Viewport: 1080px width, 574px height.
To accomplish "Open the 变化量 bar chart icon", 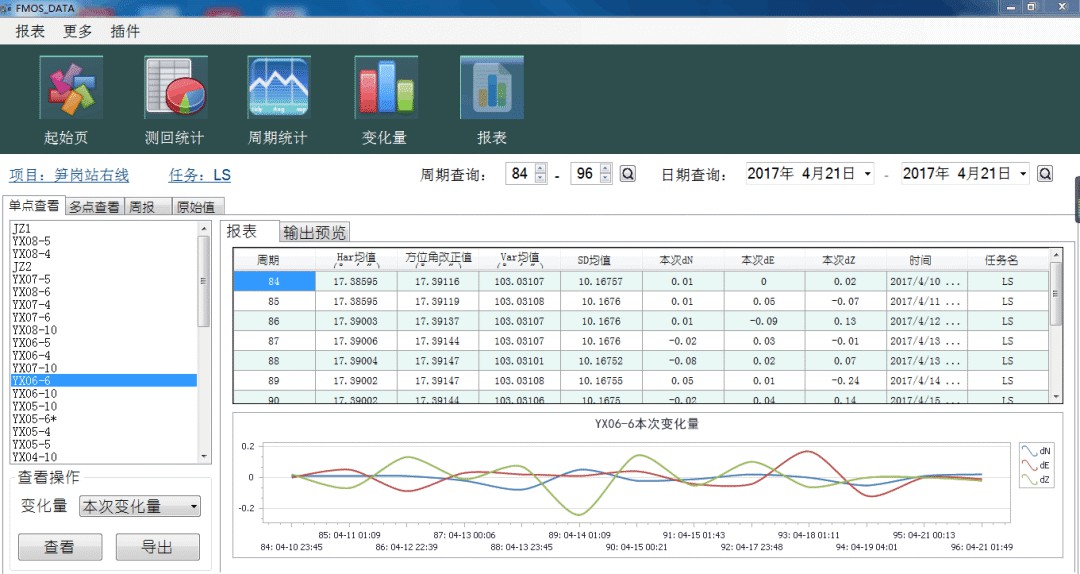I will click(385, 89).
